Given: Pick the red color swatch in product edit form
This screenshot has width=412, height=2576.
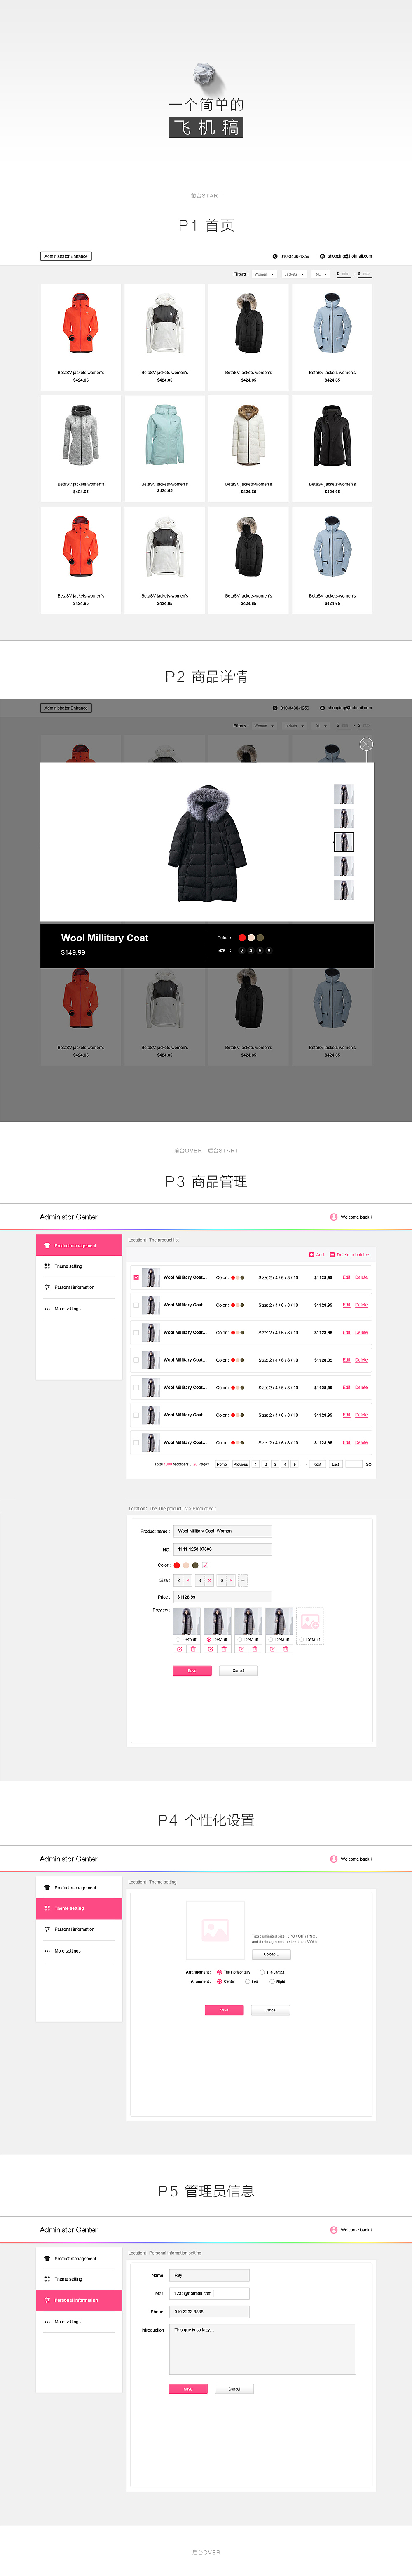Looking at the screenshot, I should pos(177,1565).
